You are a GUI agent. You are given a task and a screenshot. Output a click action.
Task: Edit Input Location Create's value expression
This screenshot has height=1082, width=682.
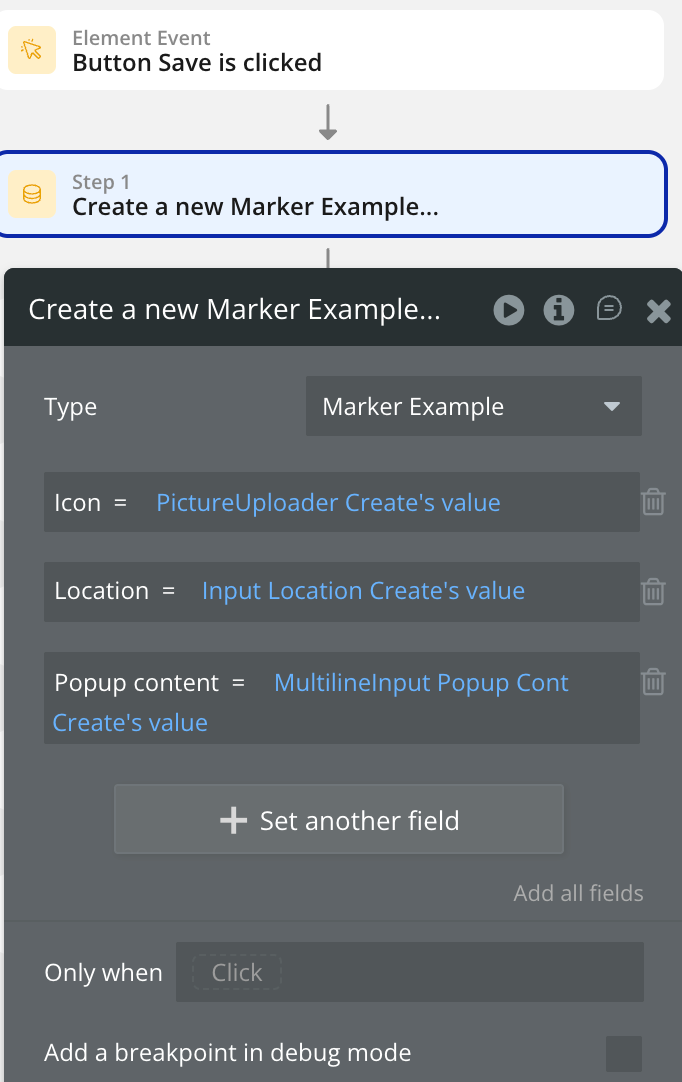click(363, 591)
